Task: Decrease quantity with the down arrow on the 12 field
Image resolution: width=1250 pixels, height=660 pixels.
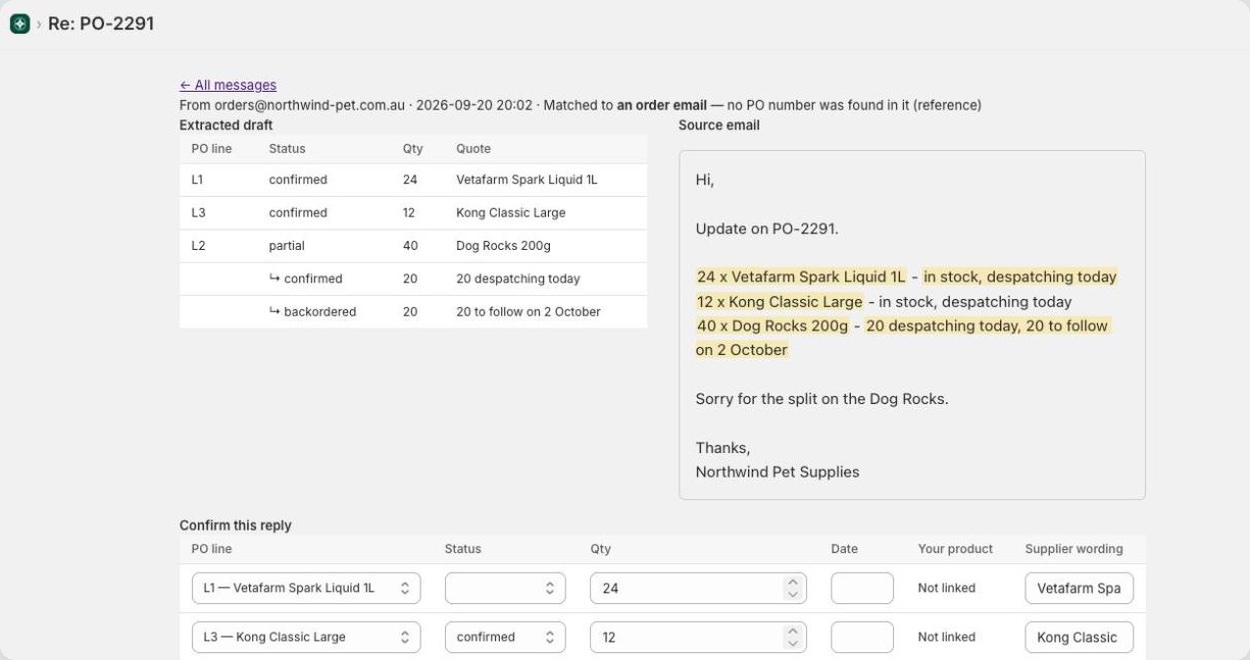Action: coord(793,643)
